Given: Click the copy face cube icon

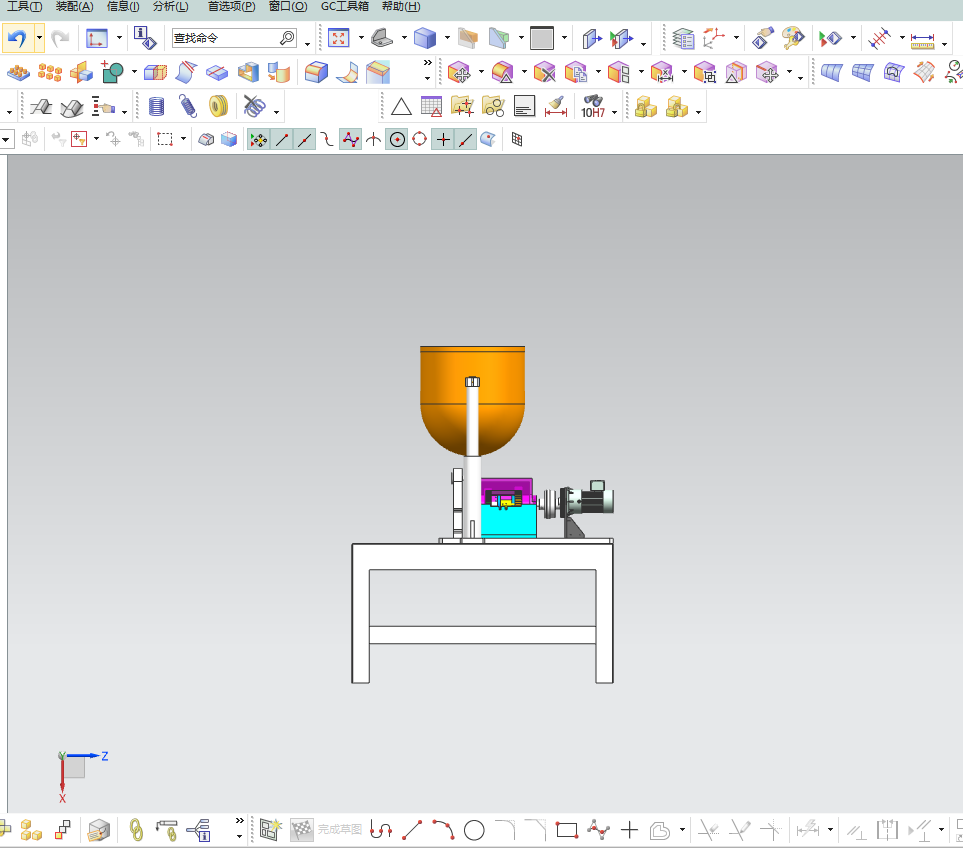Looking at the screenshot, I should point(575,72).
